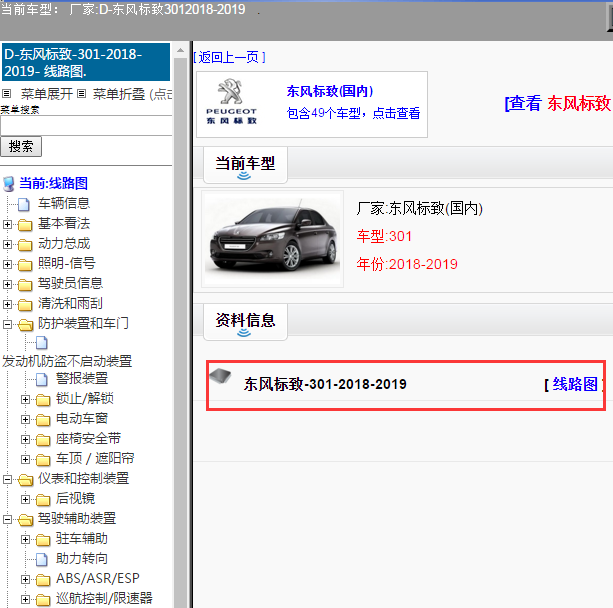Image resolution: width=613 pixels, height=608 pixels.
Task: Click the folder icon beside 后视镜
Action: click(43, 500)
